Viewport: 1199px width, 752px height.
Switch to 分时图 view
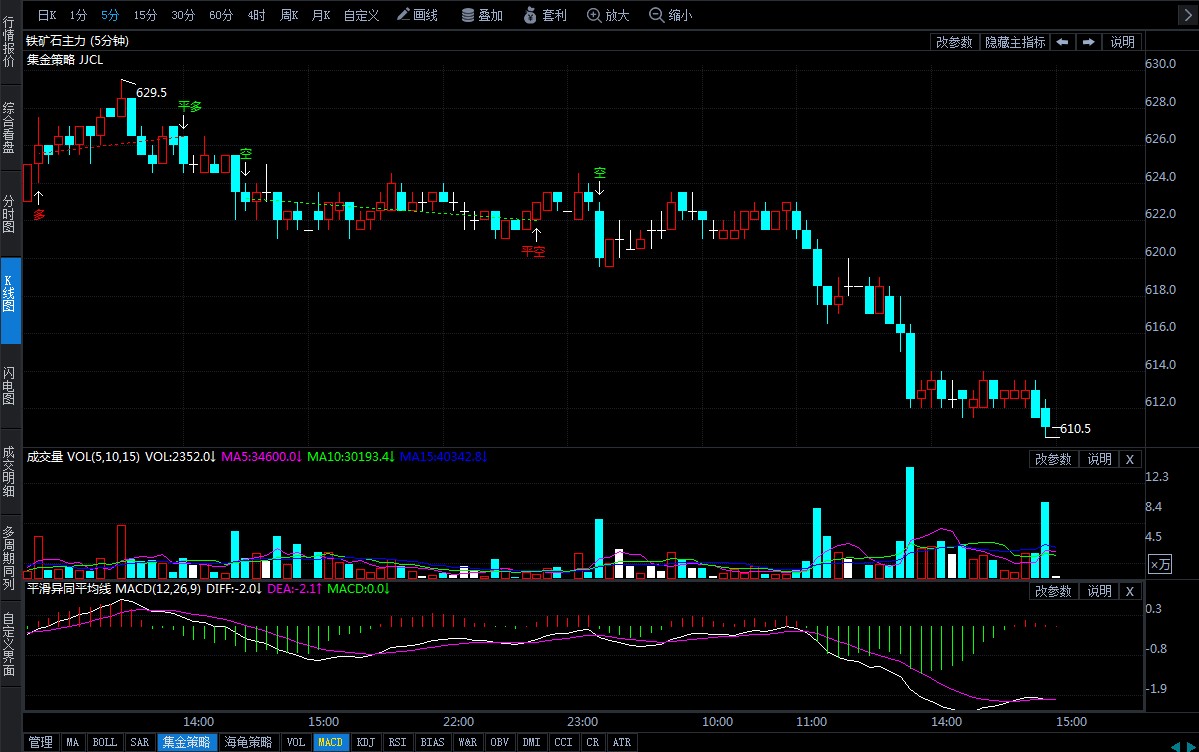pyautogui.click(x=9, y=213)
